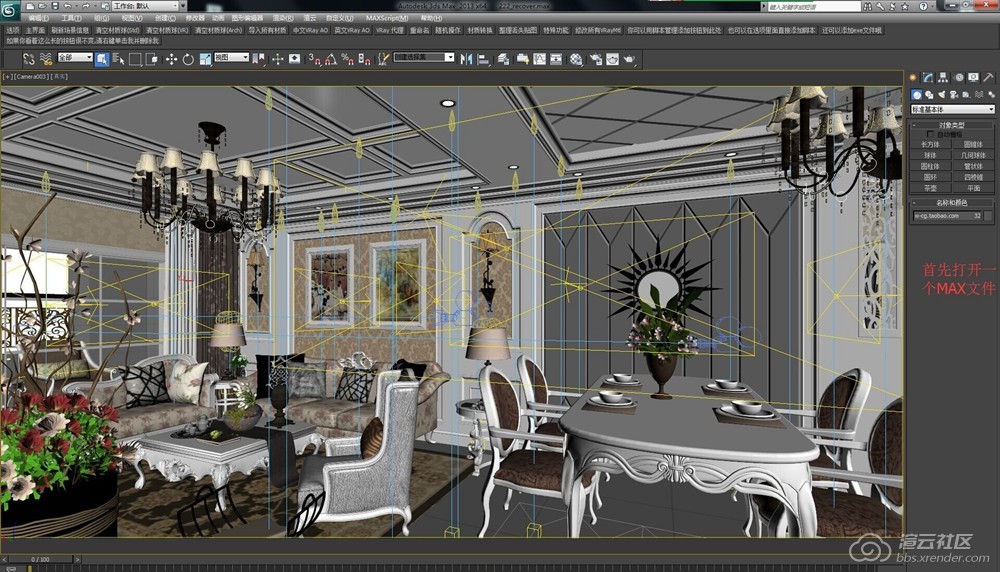Activate the Select and Move tool
The height and width of the screenshot is (572, 1000).
click(171, 59)
